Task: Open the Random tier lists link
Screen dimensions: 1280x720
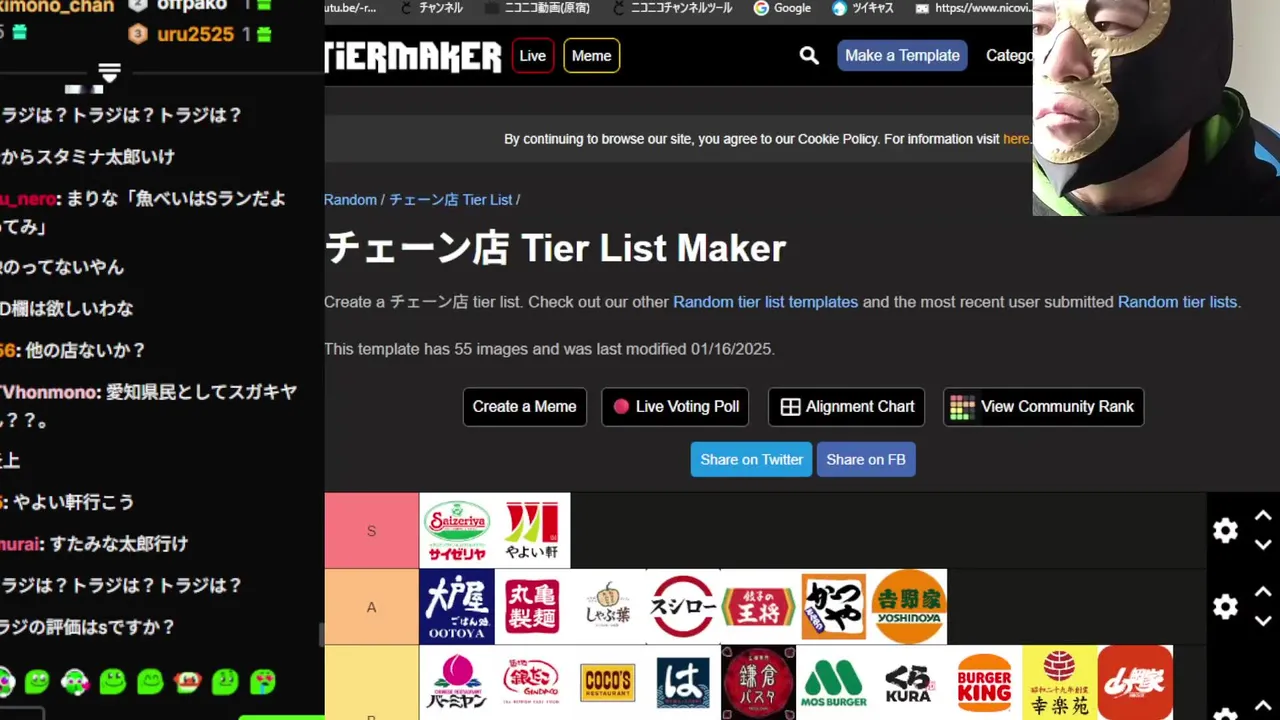Action: pos(1177,302)
